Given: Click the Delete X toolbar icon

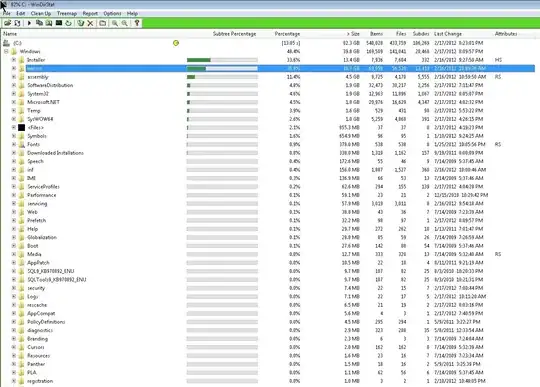Looking at the screenshot, I should (90, 23).
